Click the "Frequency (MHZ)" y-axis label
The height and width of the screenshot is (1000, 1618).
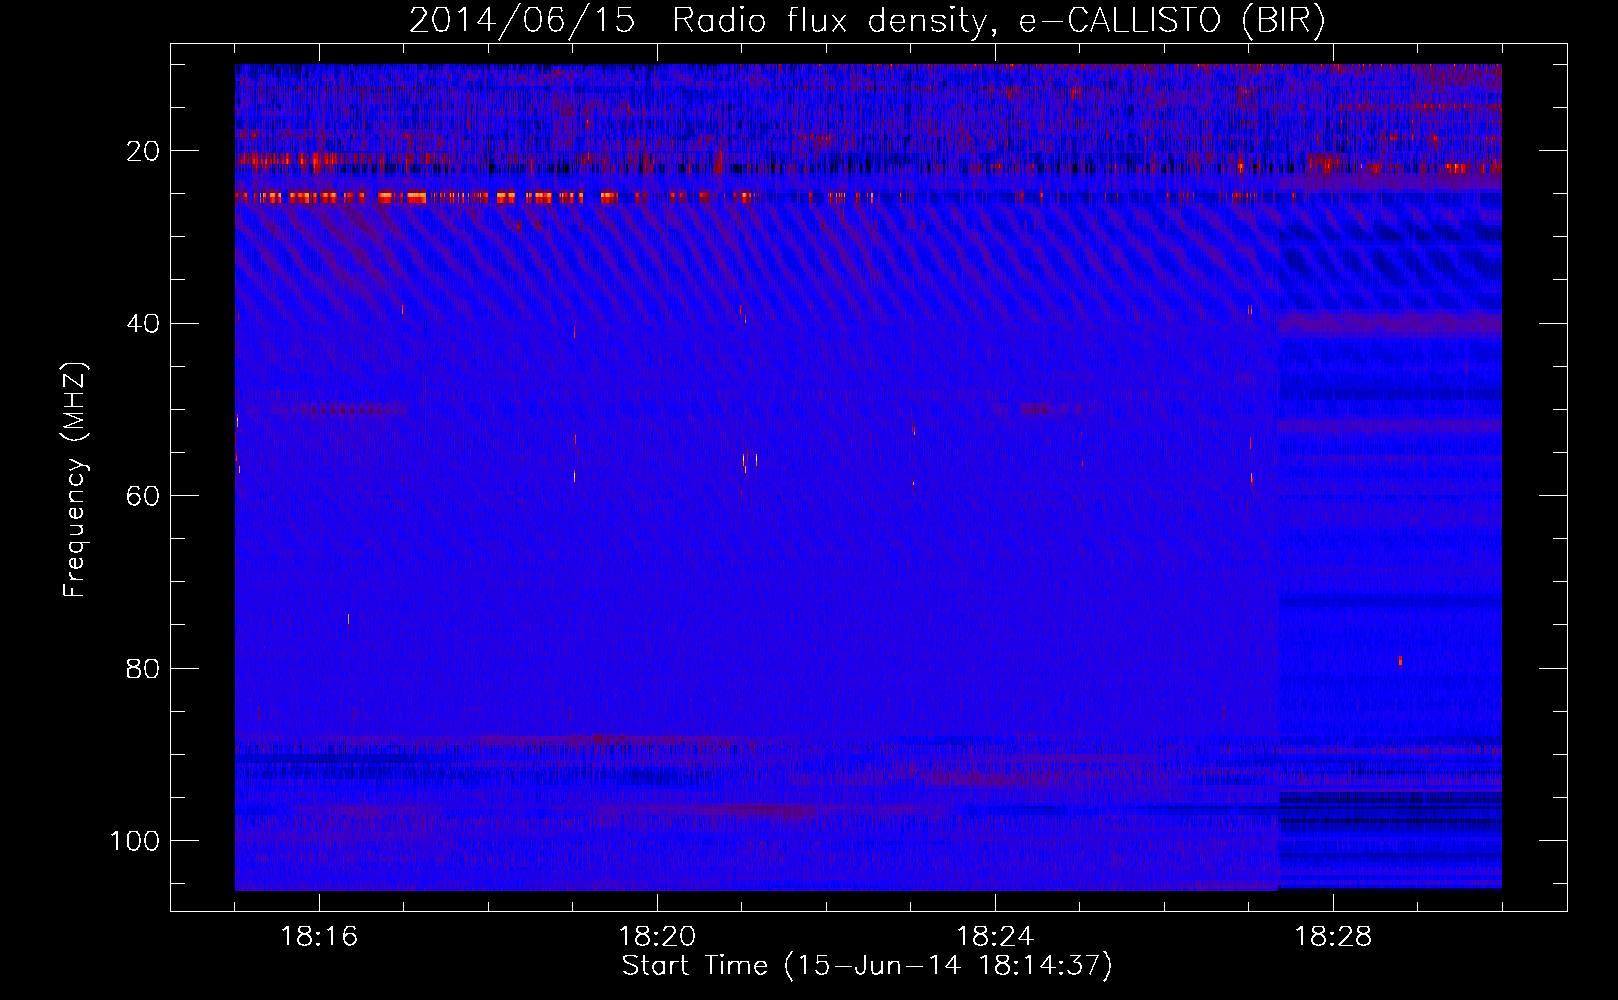[76, 480]
